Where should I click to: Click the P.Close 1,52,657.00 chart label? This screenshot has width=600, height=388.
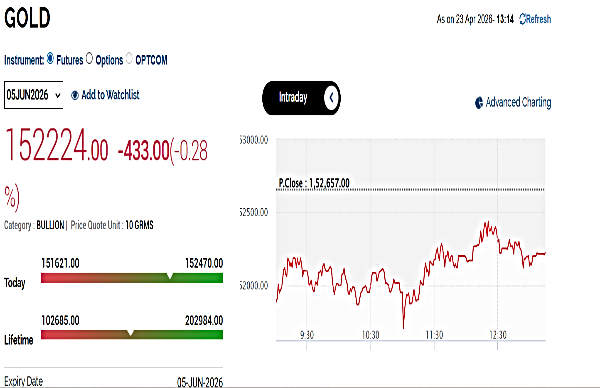(314, 183)
